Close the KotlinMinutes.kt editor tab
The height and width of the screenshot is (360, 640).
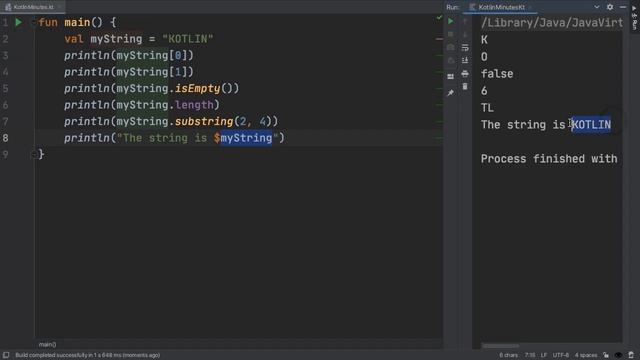[x=60, y=7]
